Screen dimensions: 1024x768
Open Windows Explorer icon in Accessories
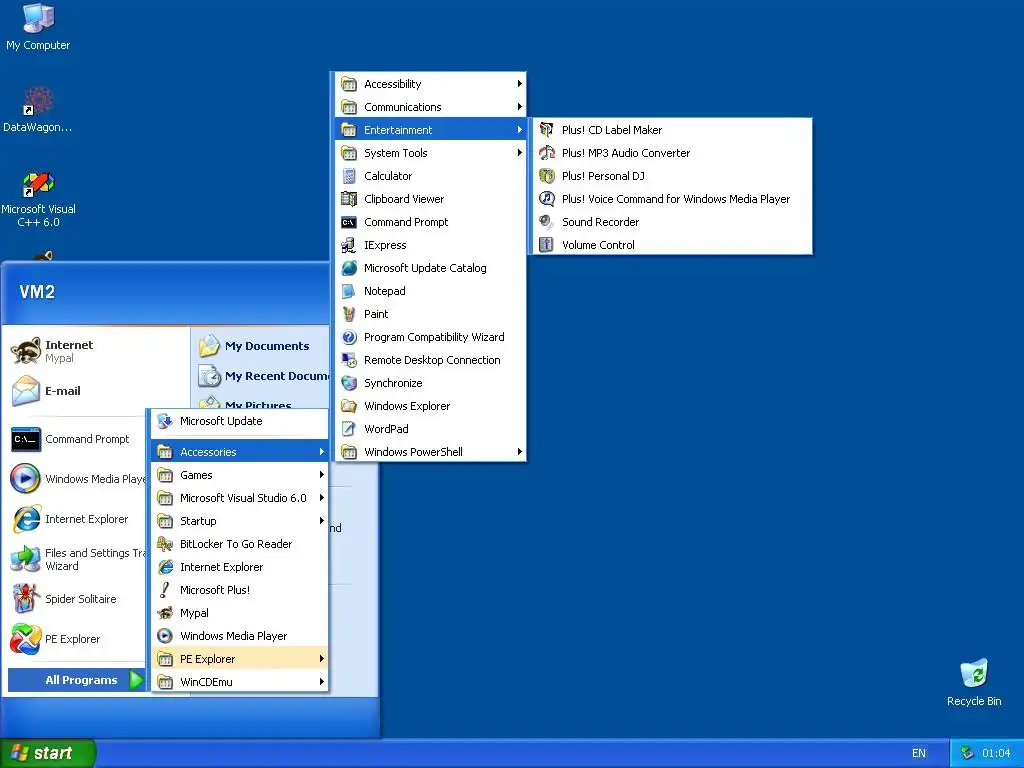tap(349, 406)
